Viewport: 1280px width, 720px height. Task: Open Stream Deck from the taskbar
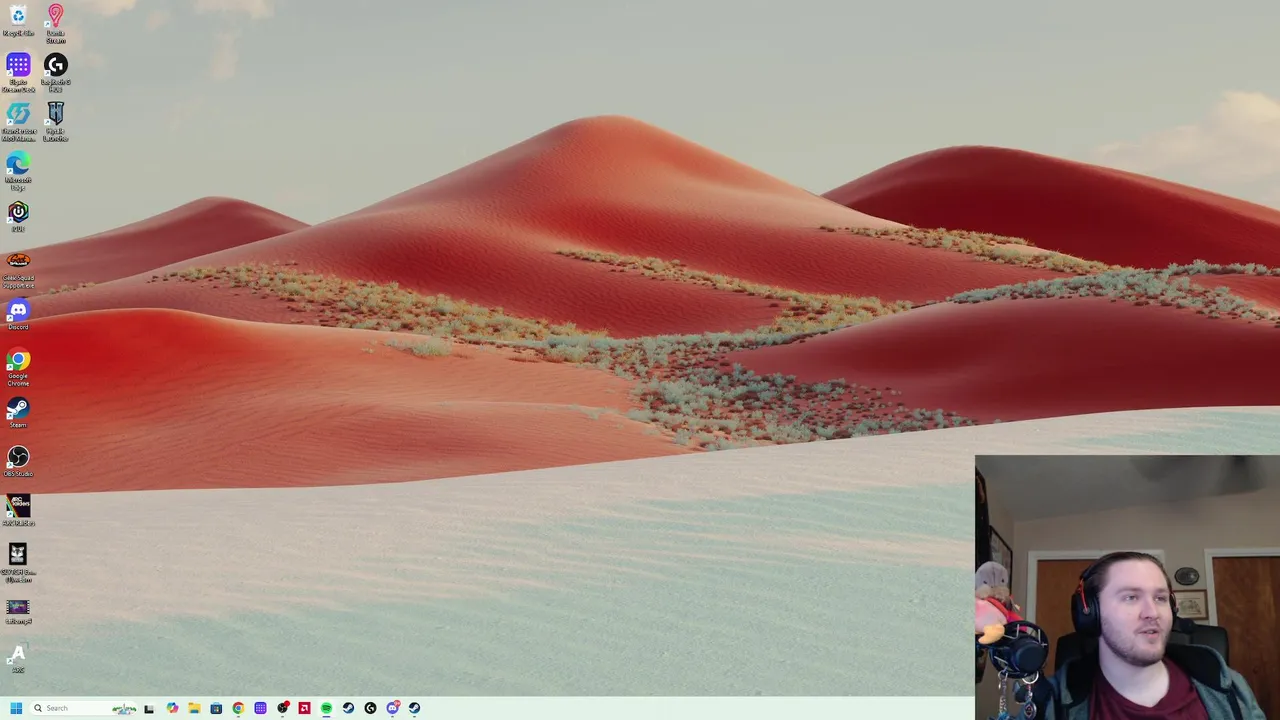(260, 708)
